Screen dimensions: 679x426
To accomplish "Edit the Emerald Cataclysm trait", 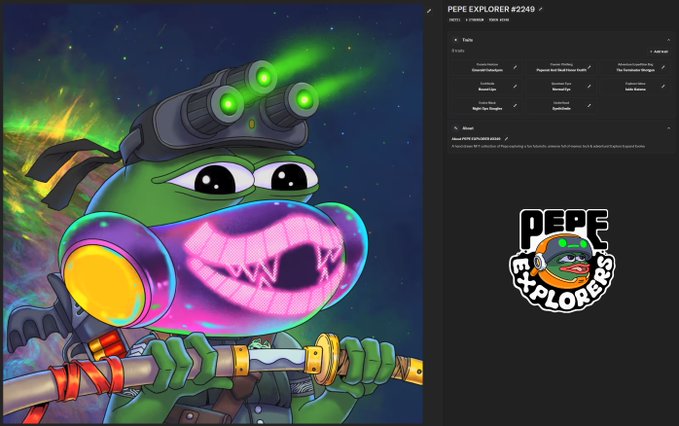I will click(x=515, y=67).
